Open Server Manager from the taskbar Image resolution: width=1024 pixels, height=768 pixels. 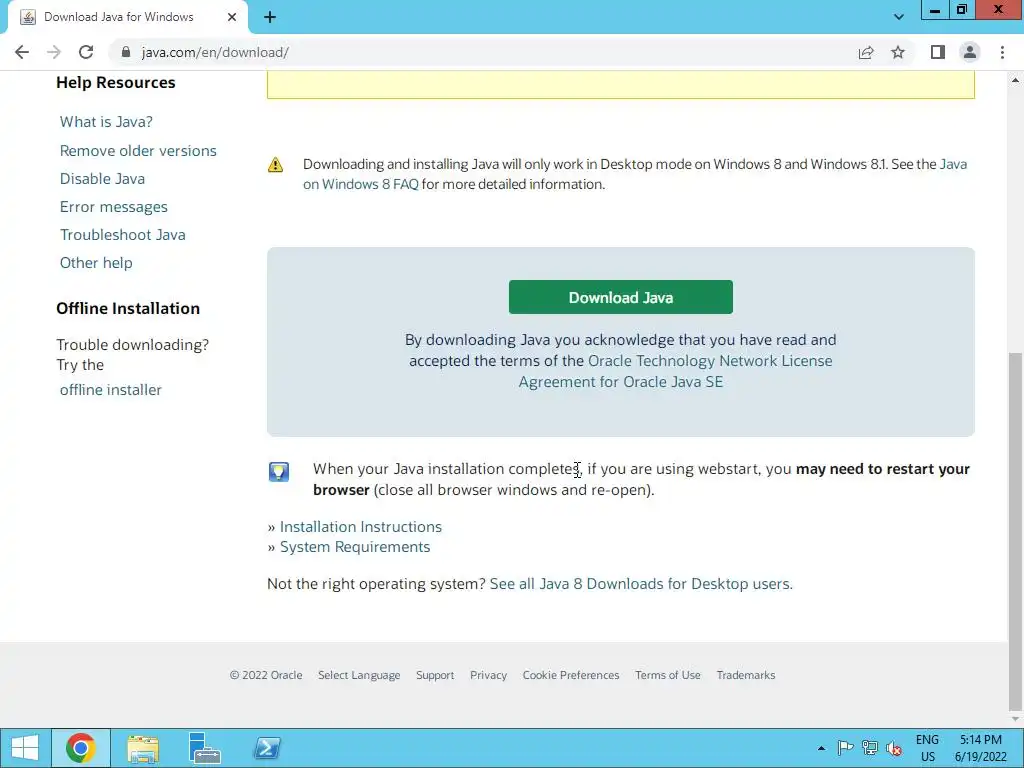(x=204, y=748)
